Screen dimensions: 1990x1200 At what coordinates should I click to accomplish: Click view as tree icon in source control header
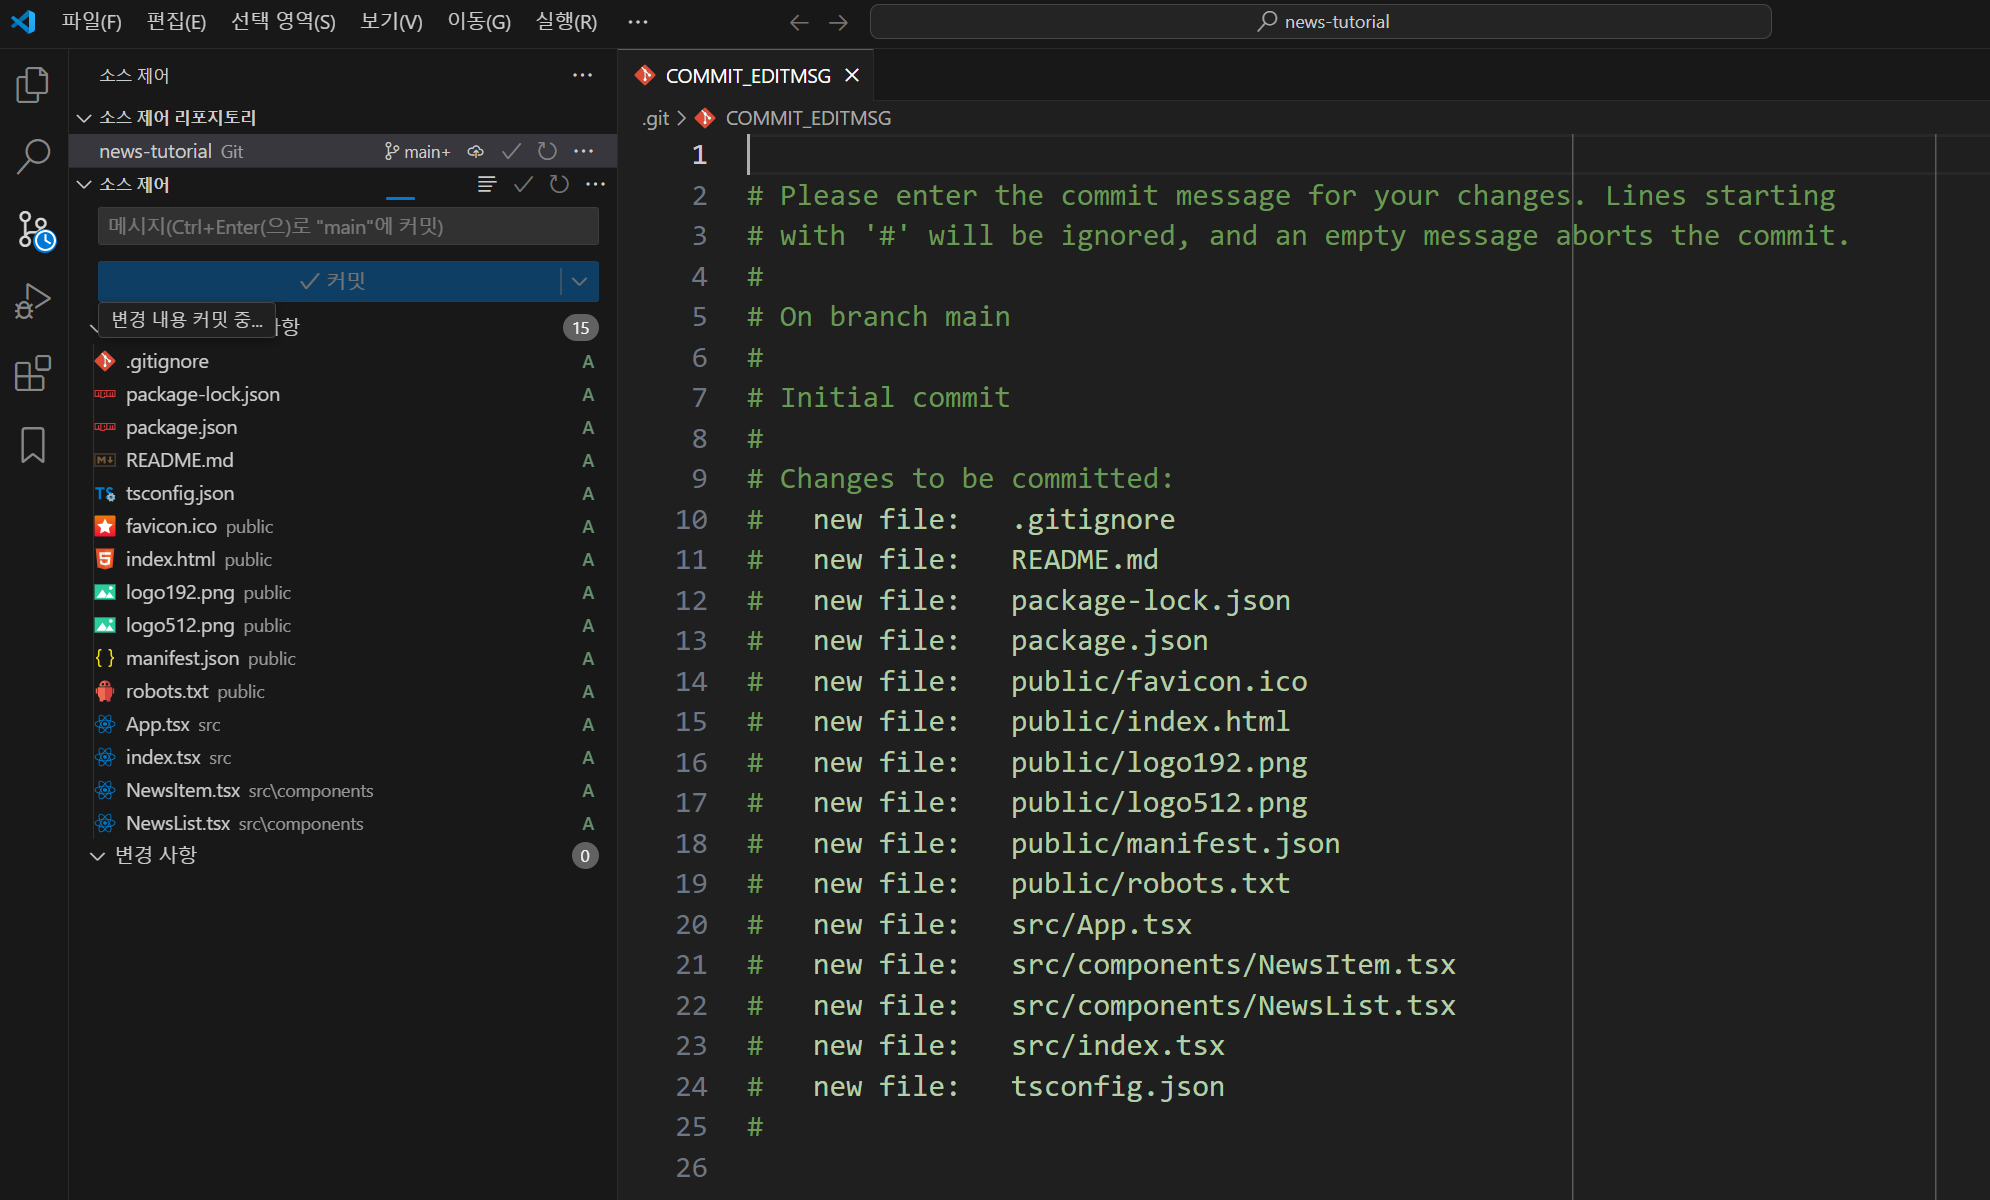(487, 184)
